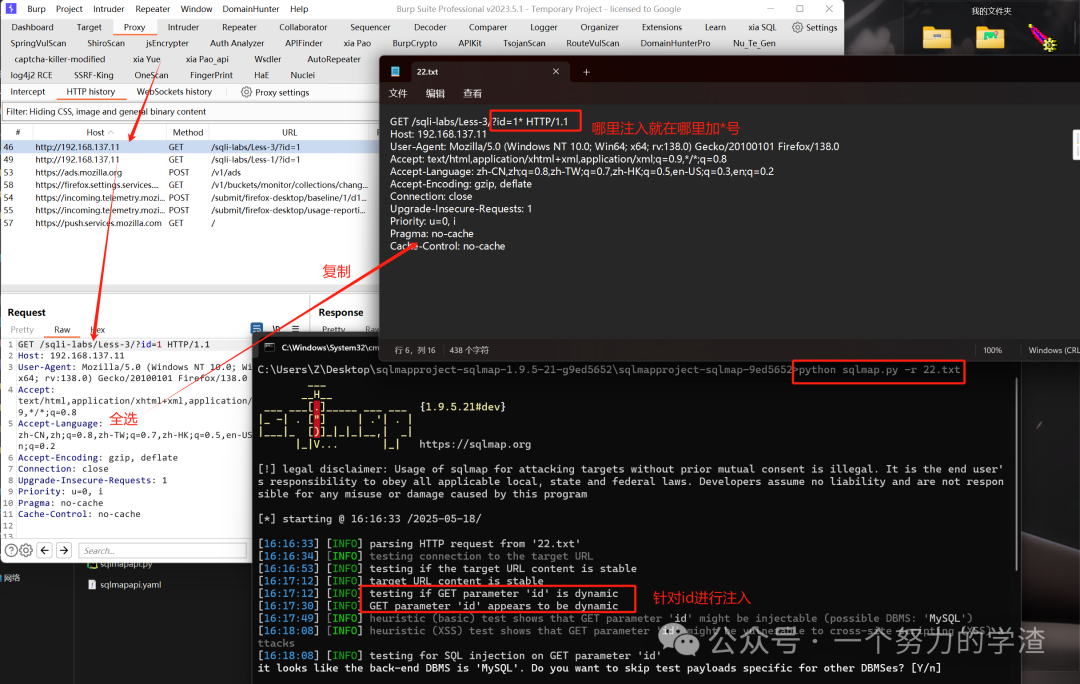Open the folder with green picture
Screen dimensions: 1080x684
coord(990,38)
